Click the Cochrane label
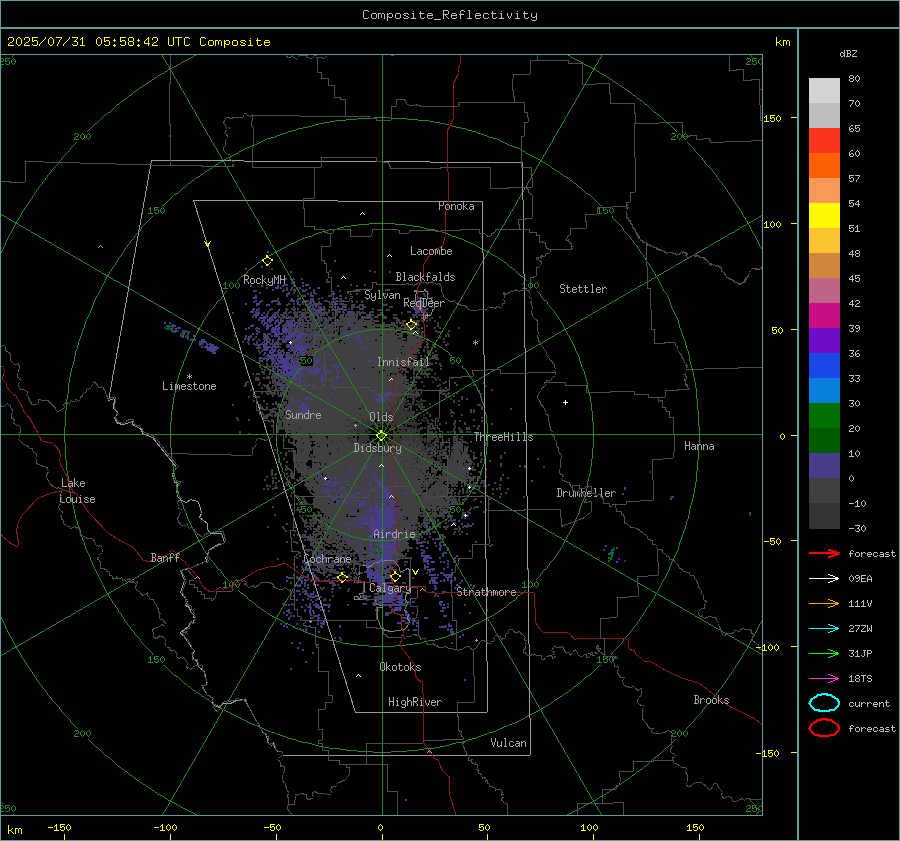This screenshot has width=900, height=841. point(327,559)
